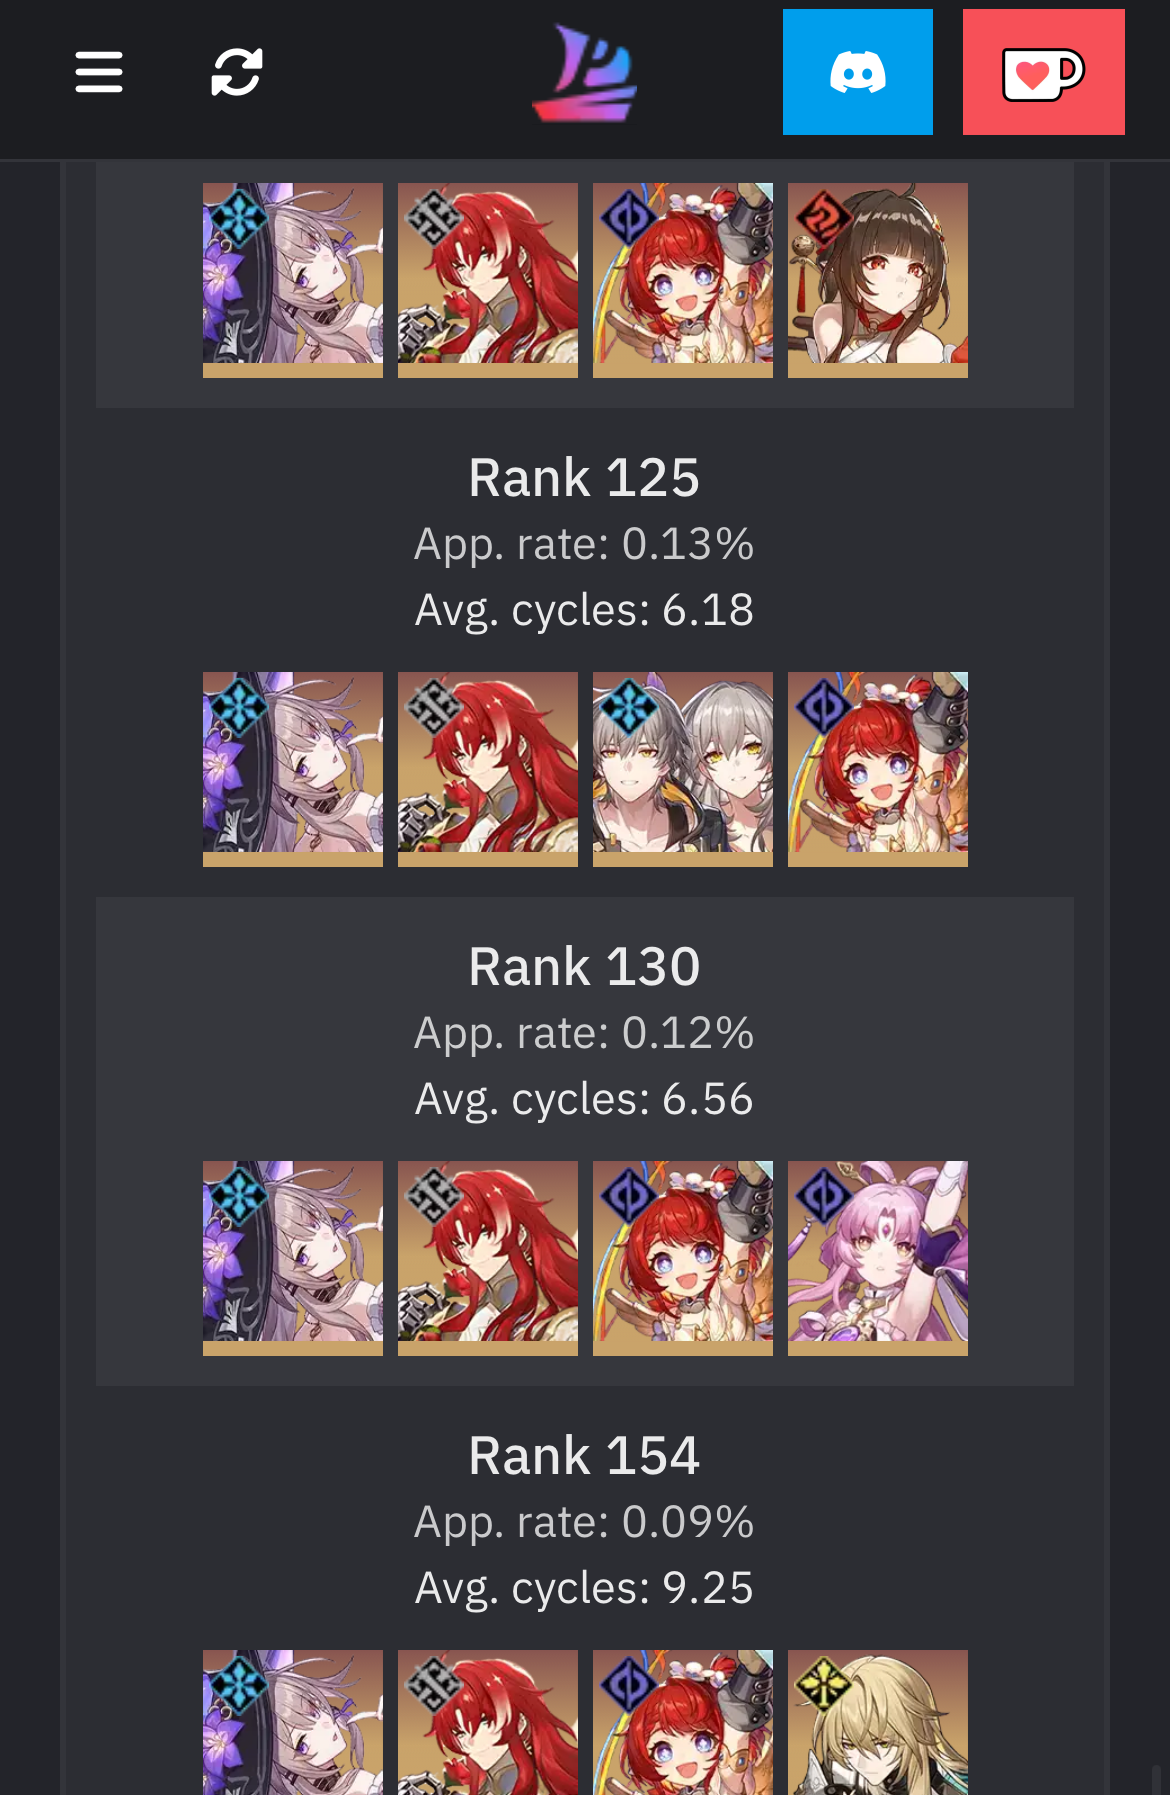Click the refresh arrows icon
This screenshot has height=1795, width=1170.
tap(237, 72)
